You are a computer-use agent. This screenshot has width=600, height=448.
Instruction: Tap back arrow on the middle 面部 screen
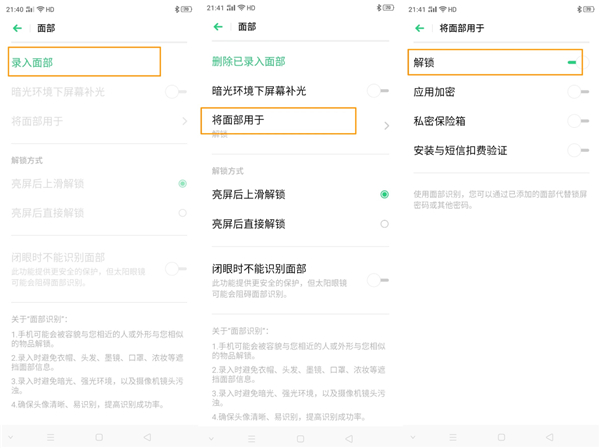(218, 27)
